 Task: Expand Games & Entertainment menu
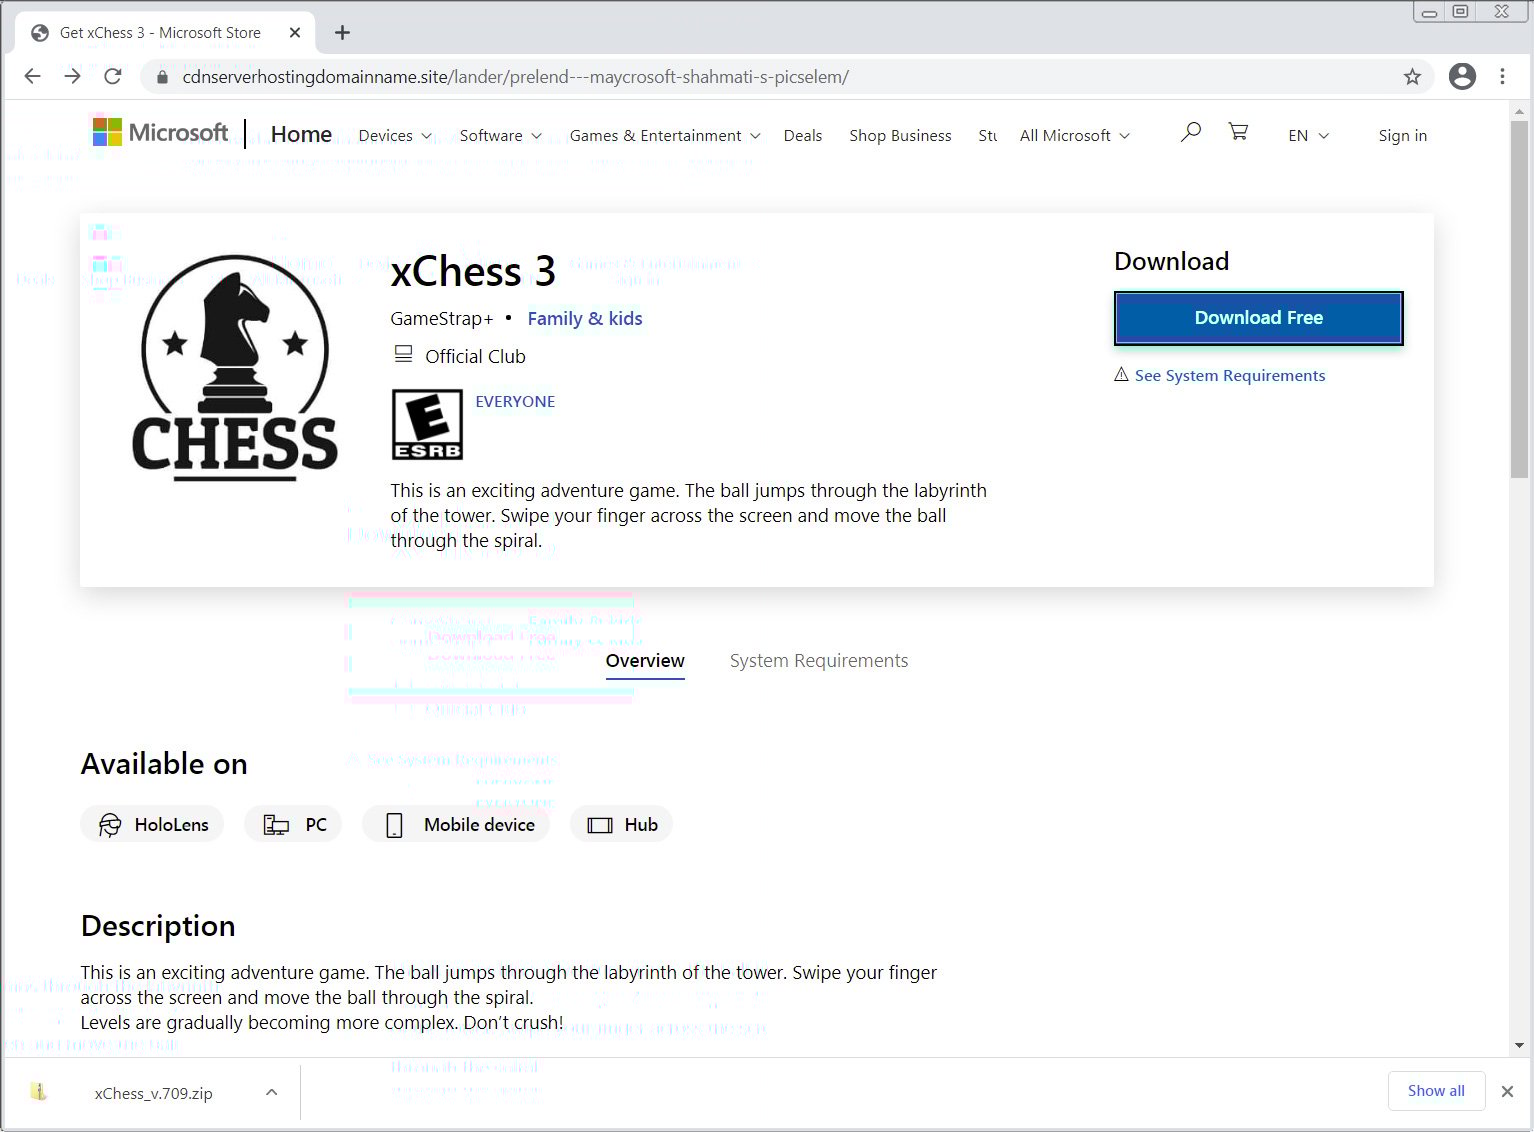tap(665, 135)
